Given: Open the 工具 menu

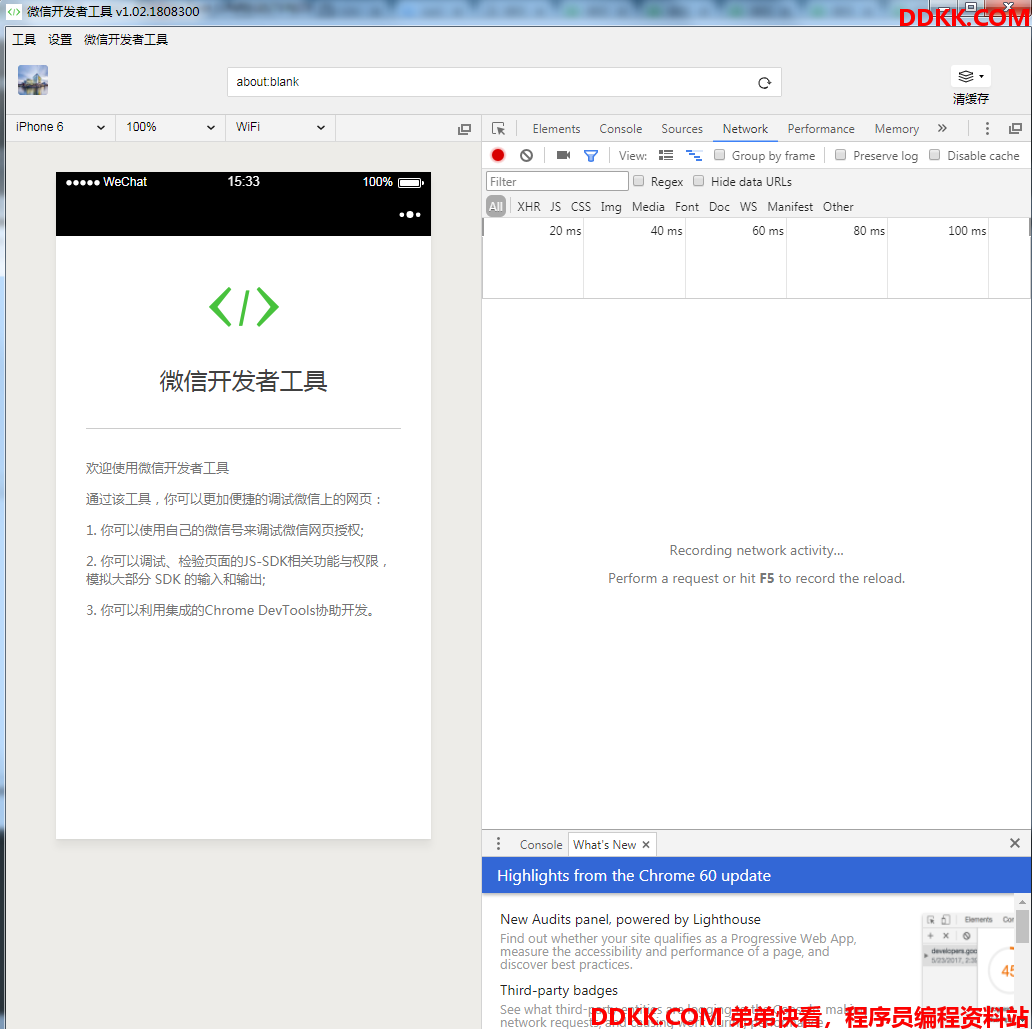Looking at the screenshot, I should click(24, 40).
